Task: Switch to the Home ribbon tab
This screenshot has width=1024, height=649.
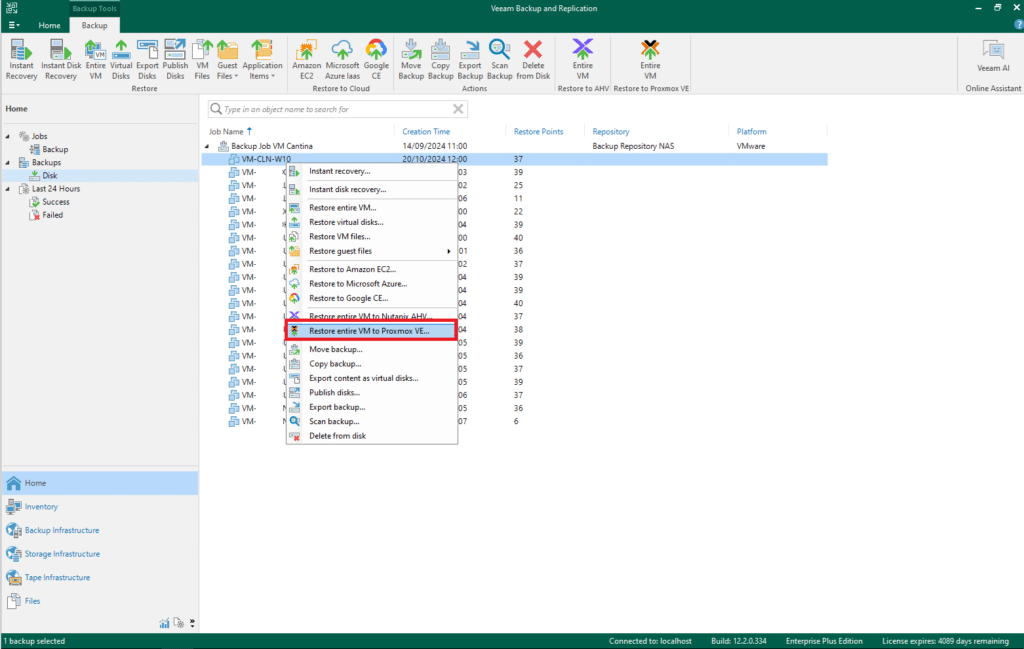Action: [49, 24]
